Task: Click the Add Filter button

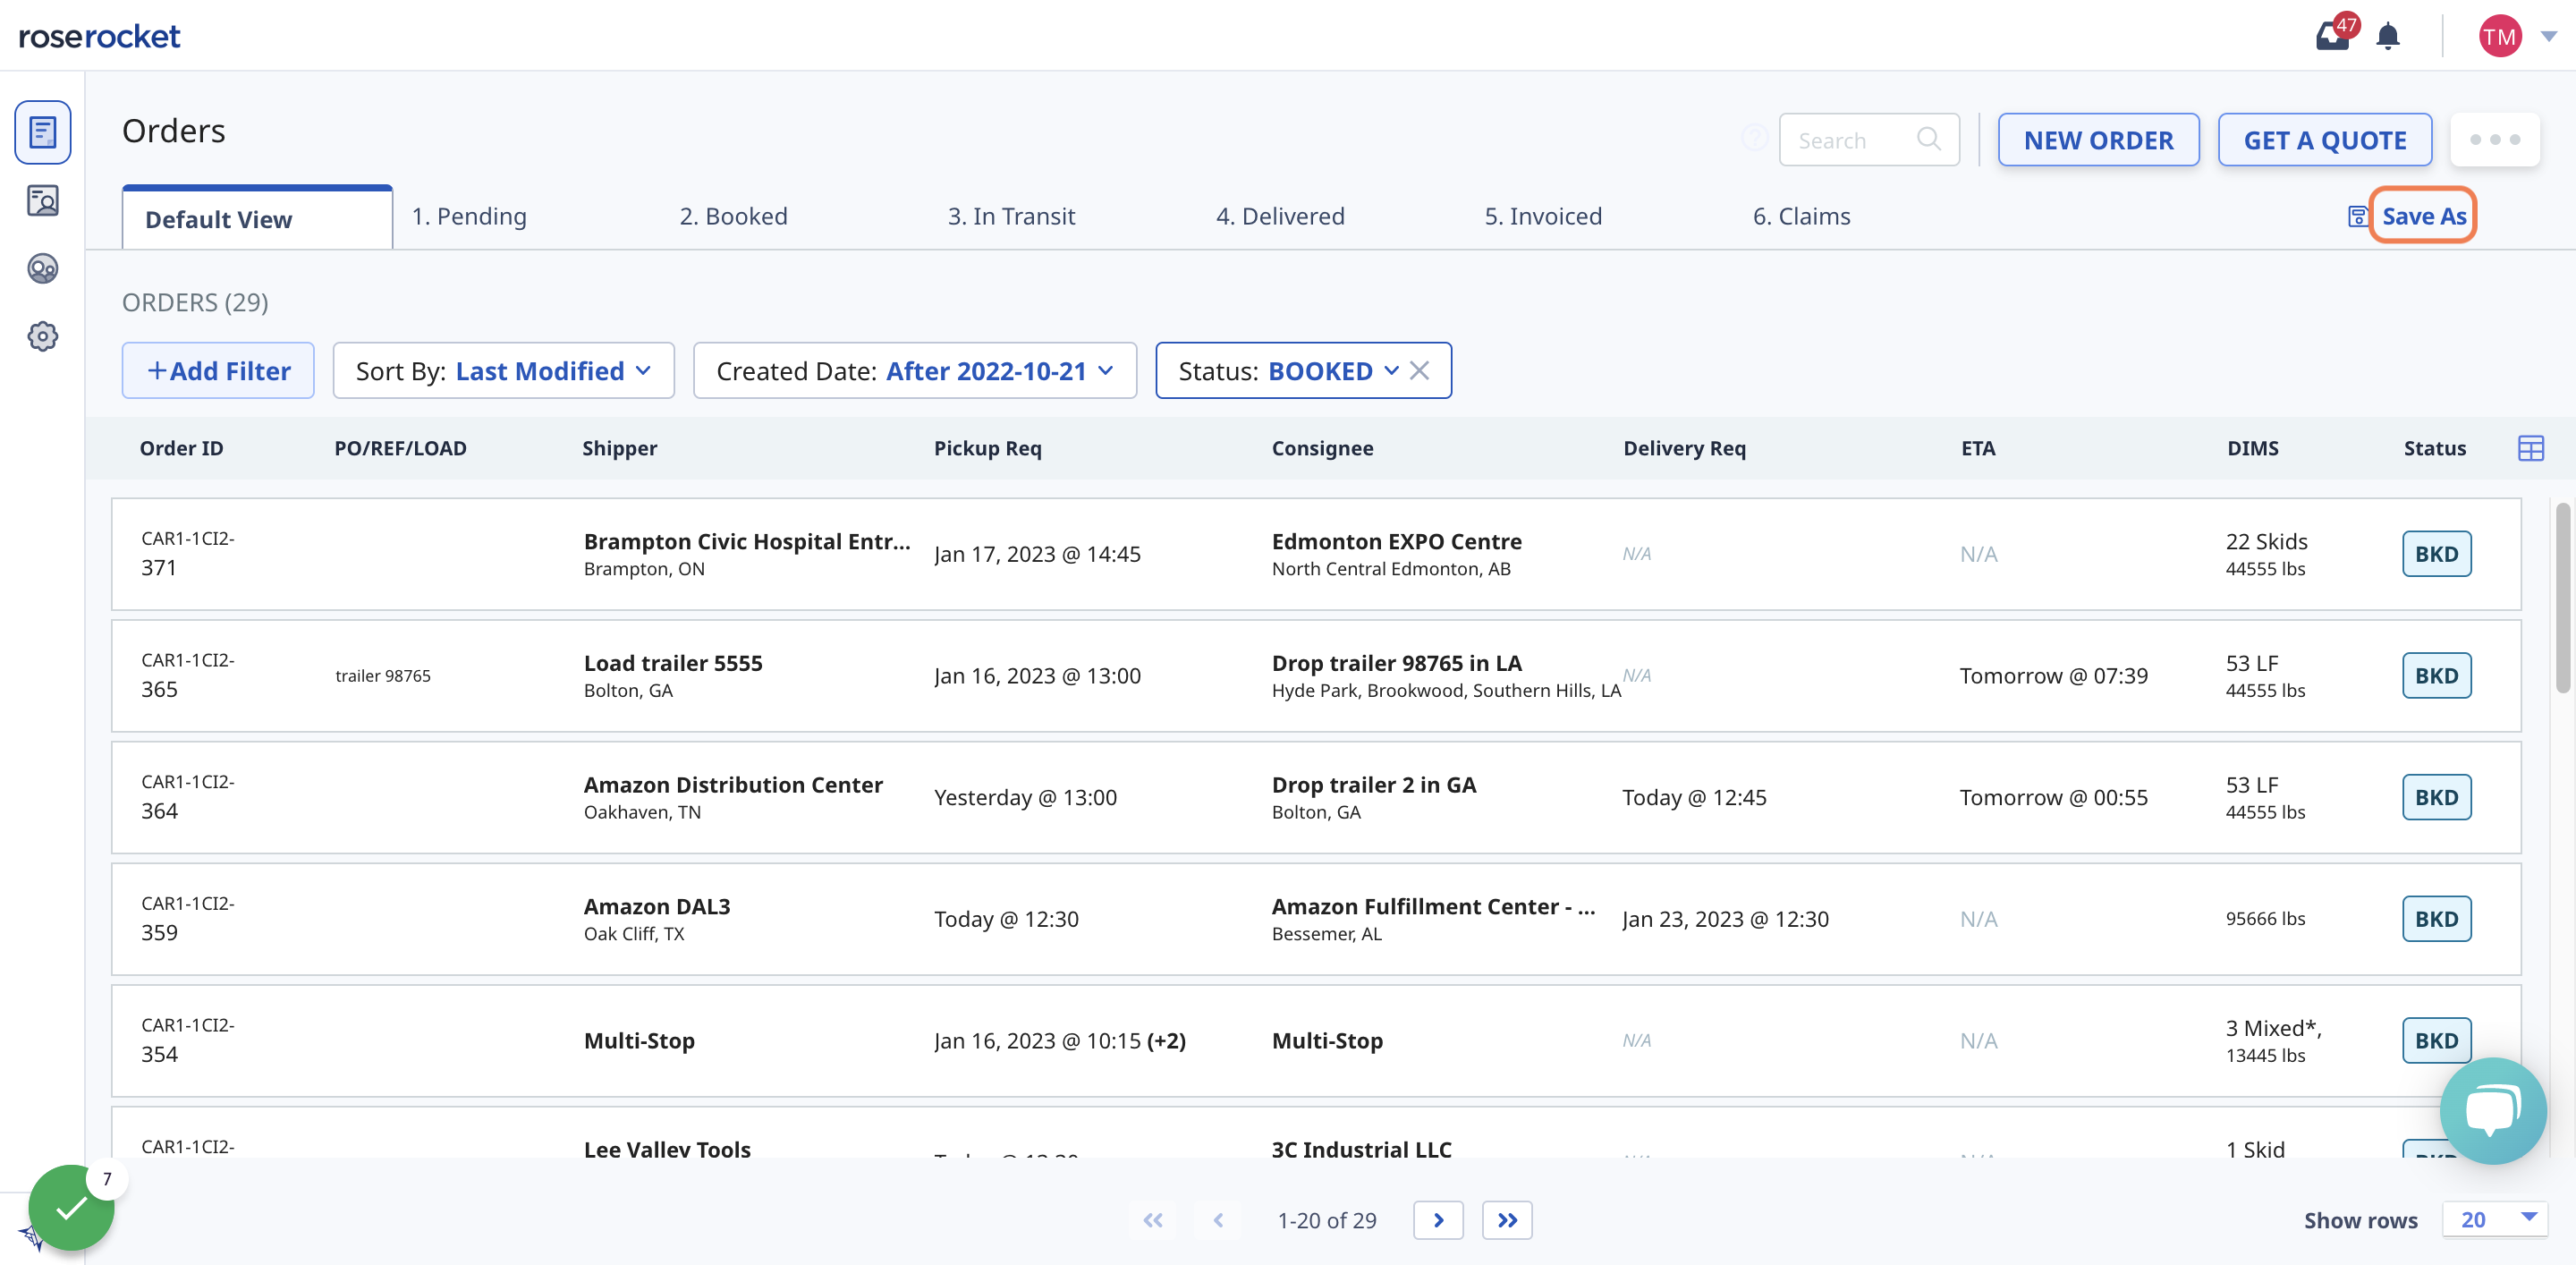Action: pyautogui.click(x=218, y=371)
